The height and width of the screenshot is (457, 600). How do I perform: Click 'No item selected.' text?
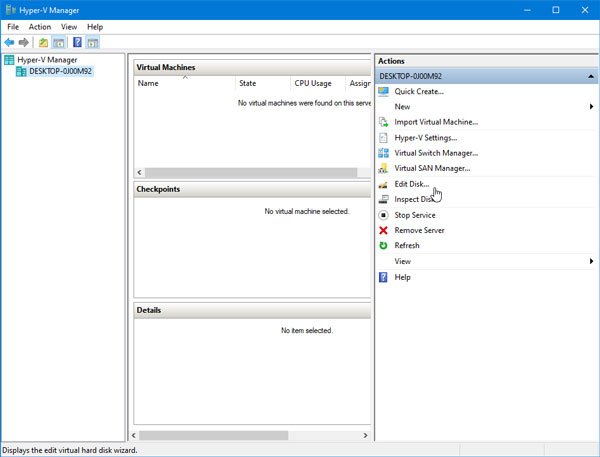tap(307, 330)
